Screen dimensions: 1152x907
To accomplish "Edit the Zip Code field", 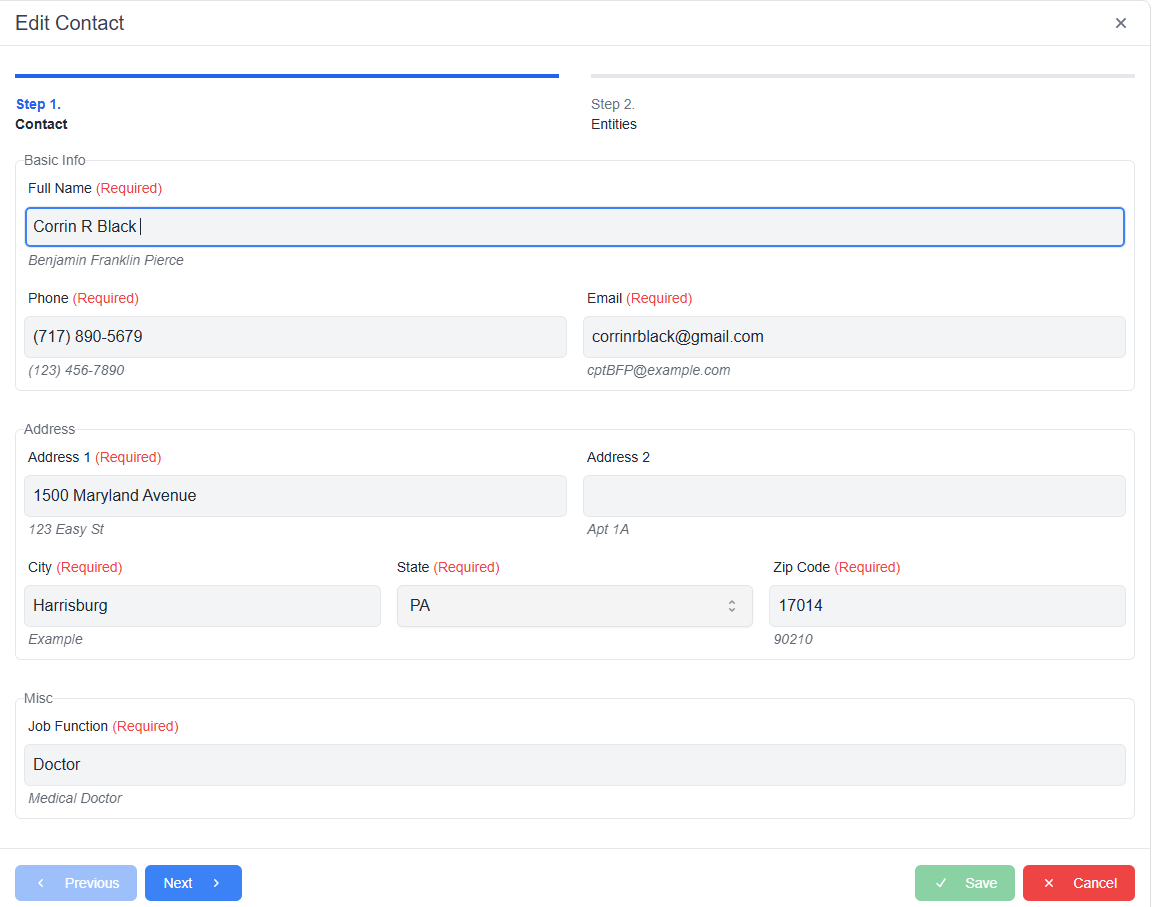I will (947, 606).
